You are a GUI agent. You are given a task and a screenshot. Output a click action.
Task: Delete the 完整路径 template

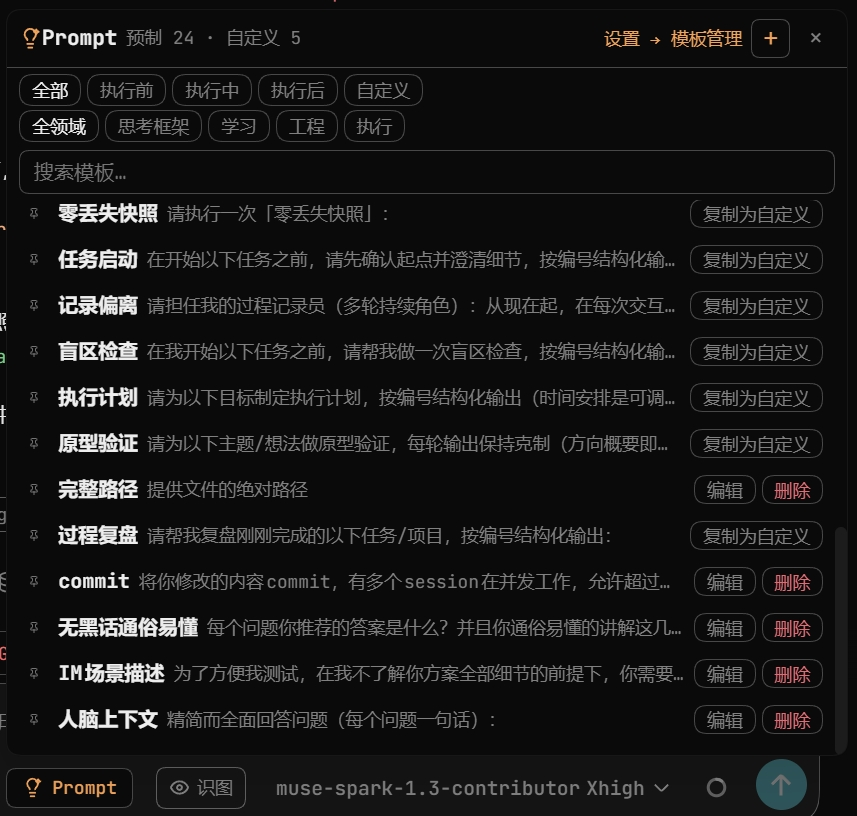(792, 490)
